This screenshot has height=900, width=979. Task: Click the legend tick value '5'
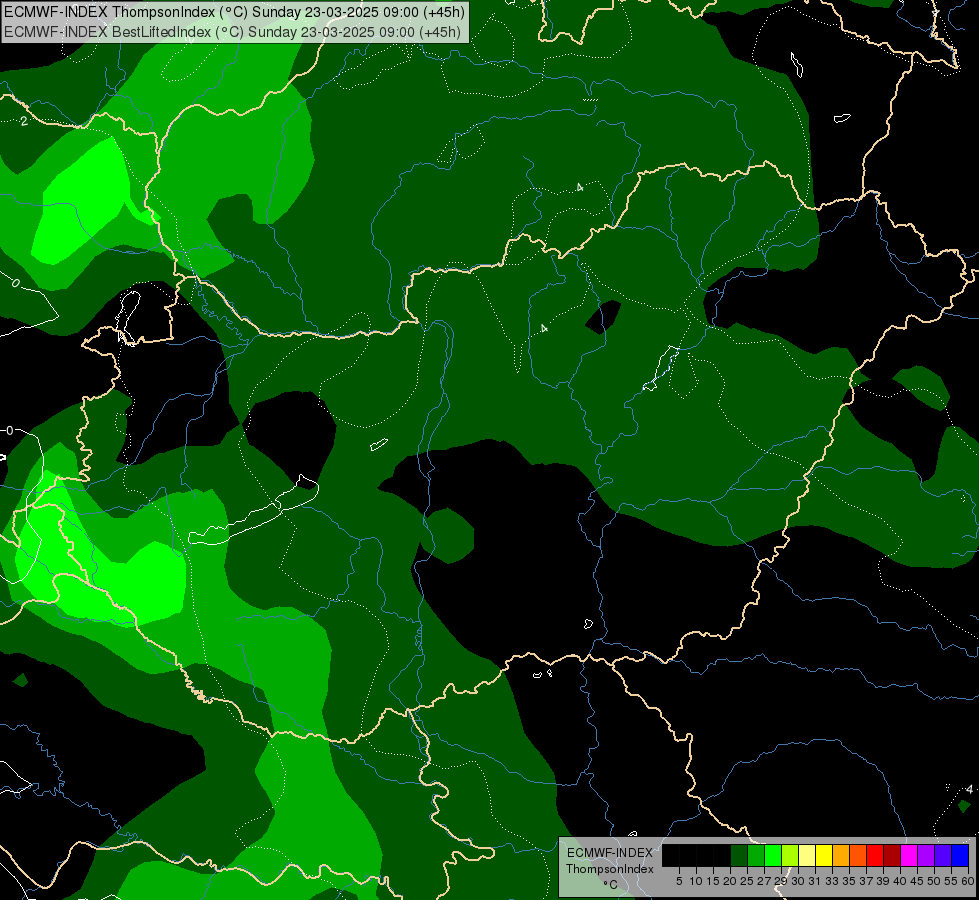(679, 881)
